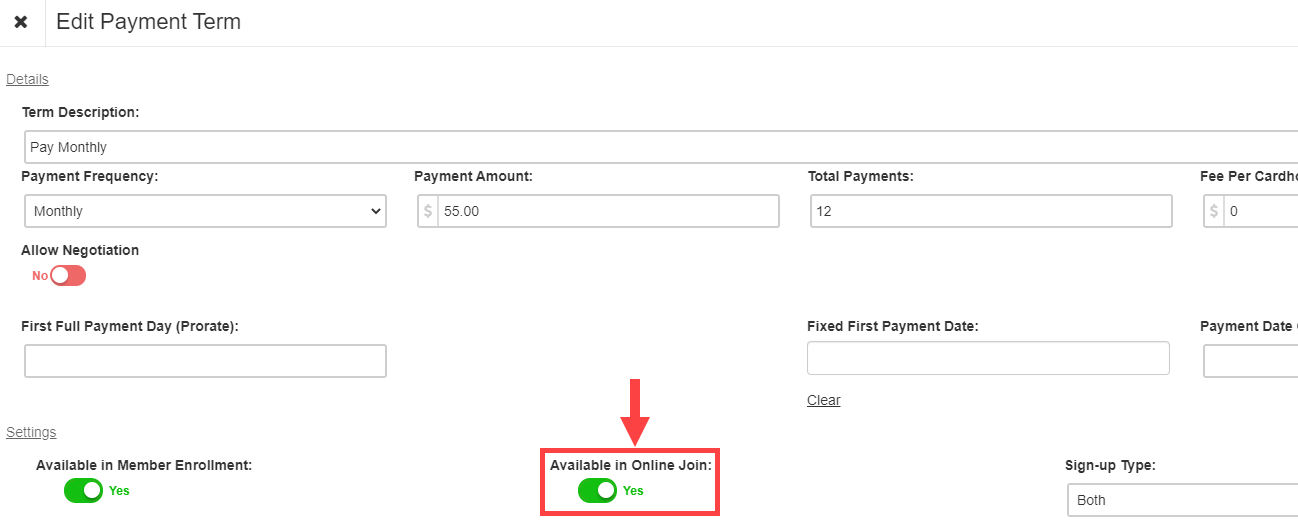Toggle the Allow Negotiation switch
1298x520 pixels.
[68, 275]
